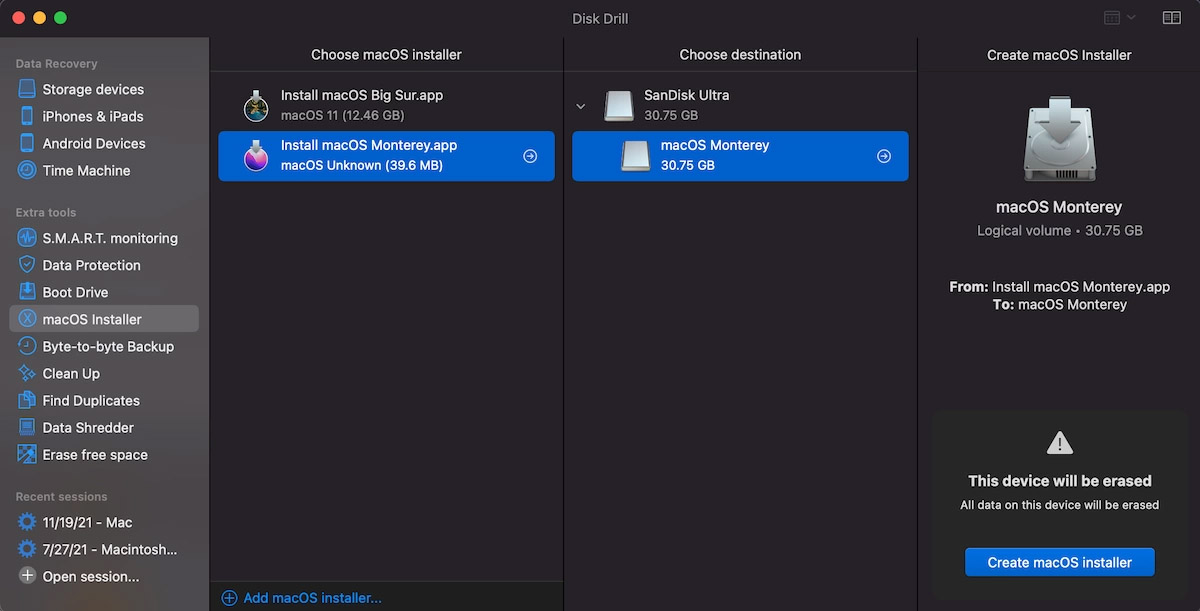The width and height of the screenshot is (1200, 611).
Task: Click the Erase free space icon
Action: click(x=27, y=454)
